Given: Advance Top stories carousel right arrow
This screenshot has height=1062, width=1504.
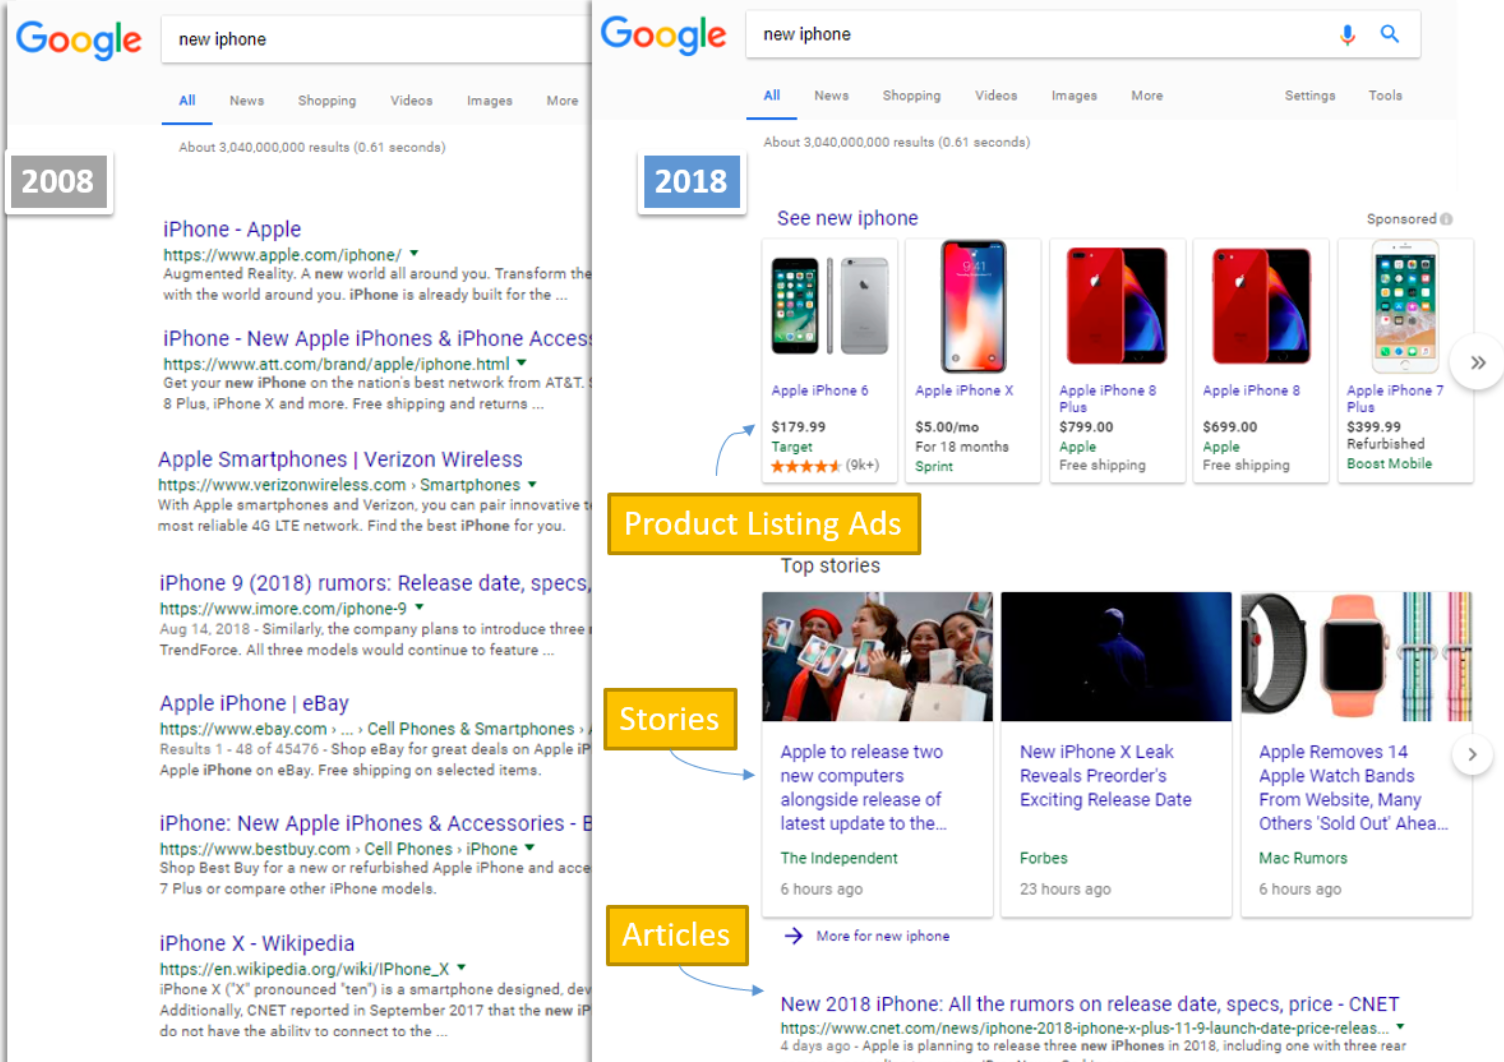Looking at the screenshot, I should [1472, 754].
